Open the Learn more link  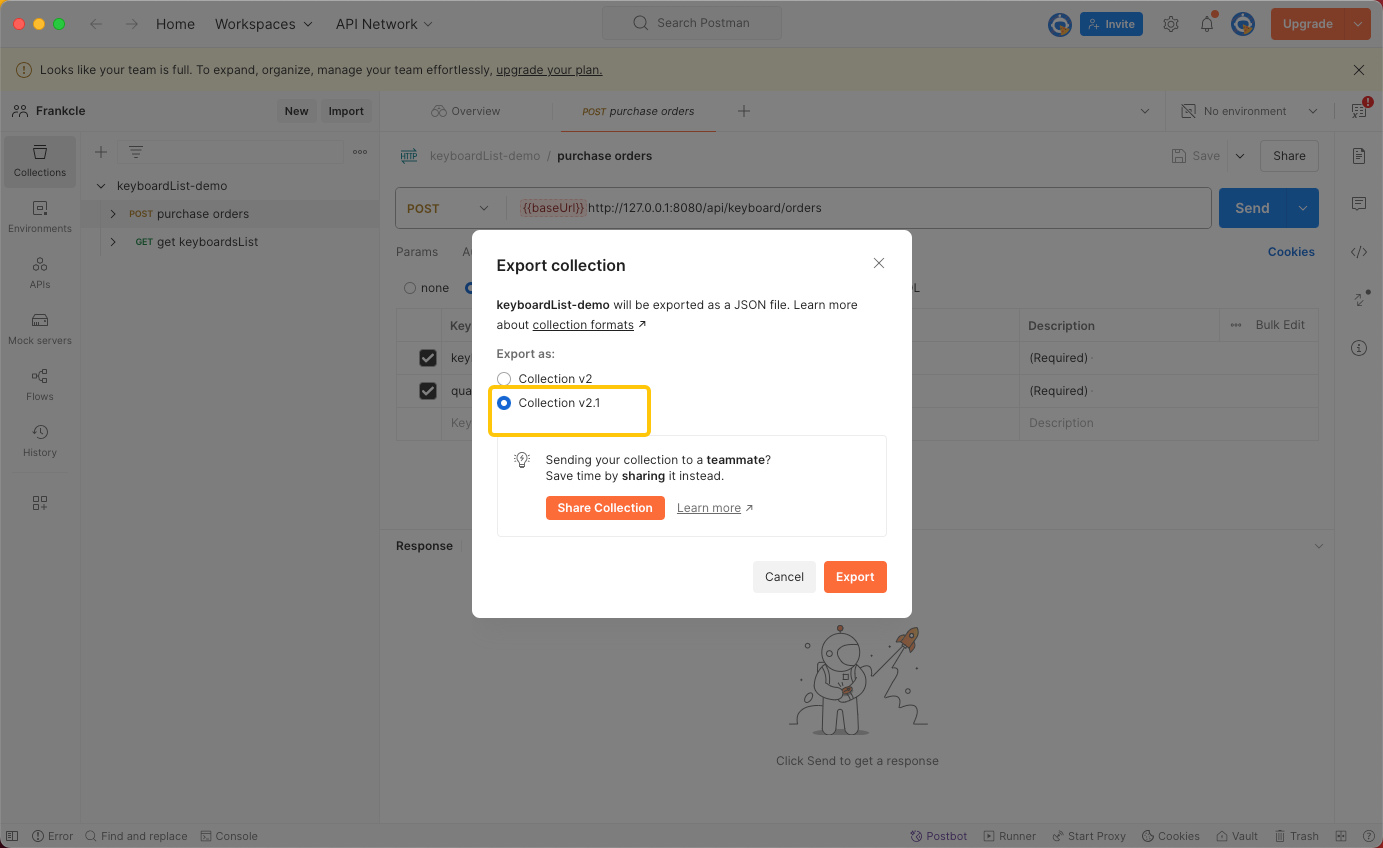click(x=709, y=508)
